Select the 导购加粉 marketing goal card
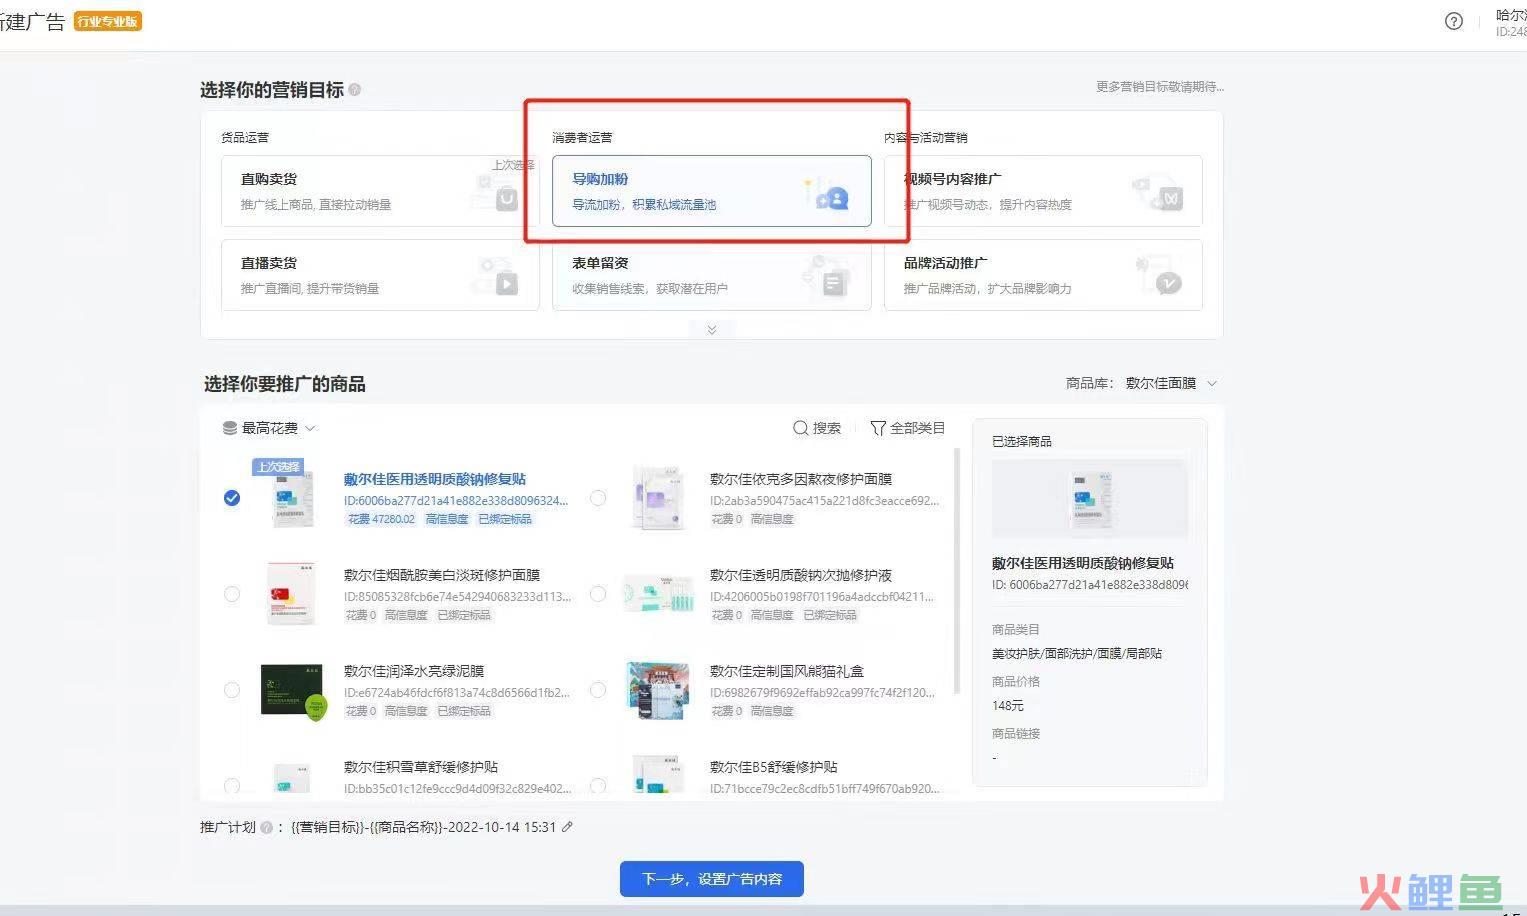1527x916 pixels. click(712, 191)
